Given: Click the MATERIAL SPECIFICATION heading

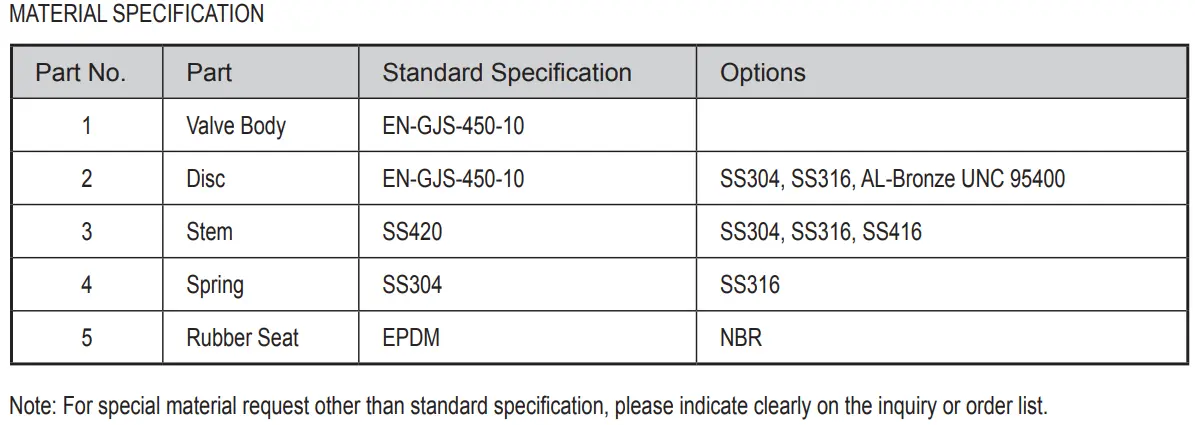Looking at the screenshot, I should point(136,14).
